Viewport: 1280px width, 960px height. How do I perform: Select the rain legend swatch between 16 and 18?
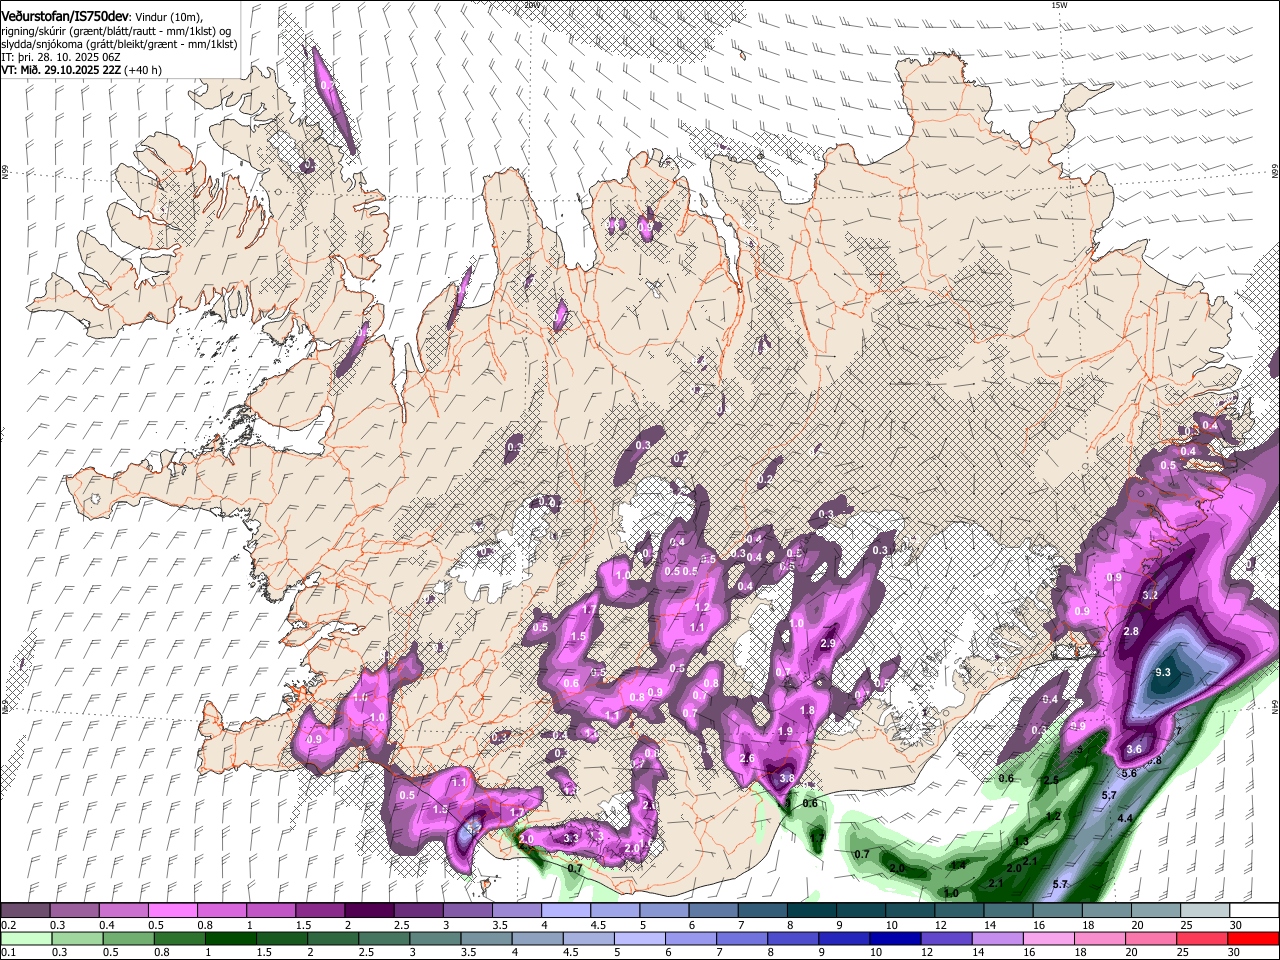(1047, 938)
